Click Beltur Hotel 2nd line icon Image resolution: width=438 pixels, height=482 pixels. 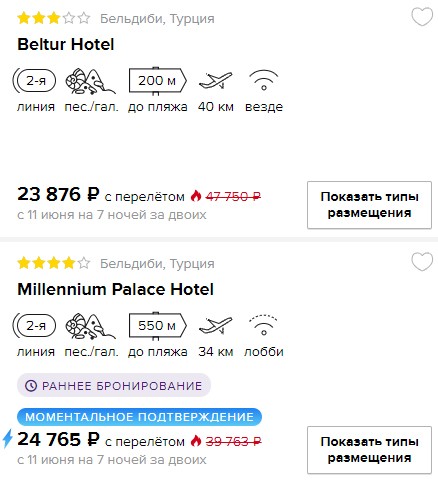click(34, 81)
